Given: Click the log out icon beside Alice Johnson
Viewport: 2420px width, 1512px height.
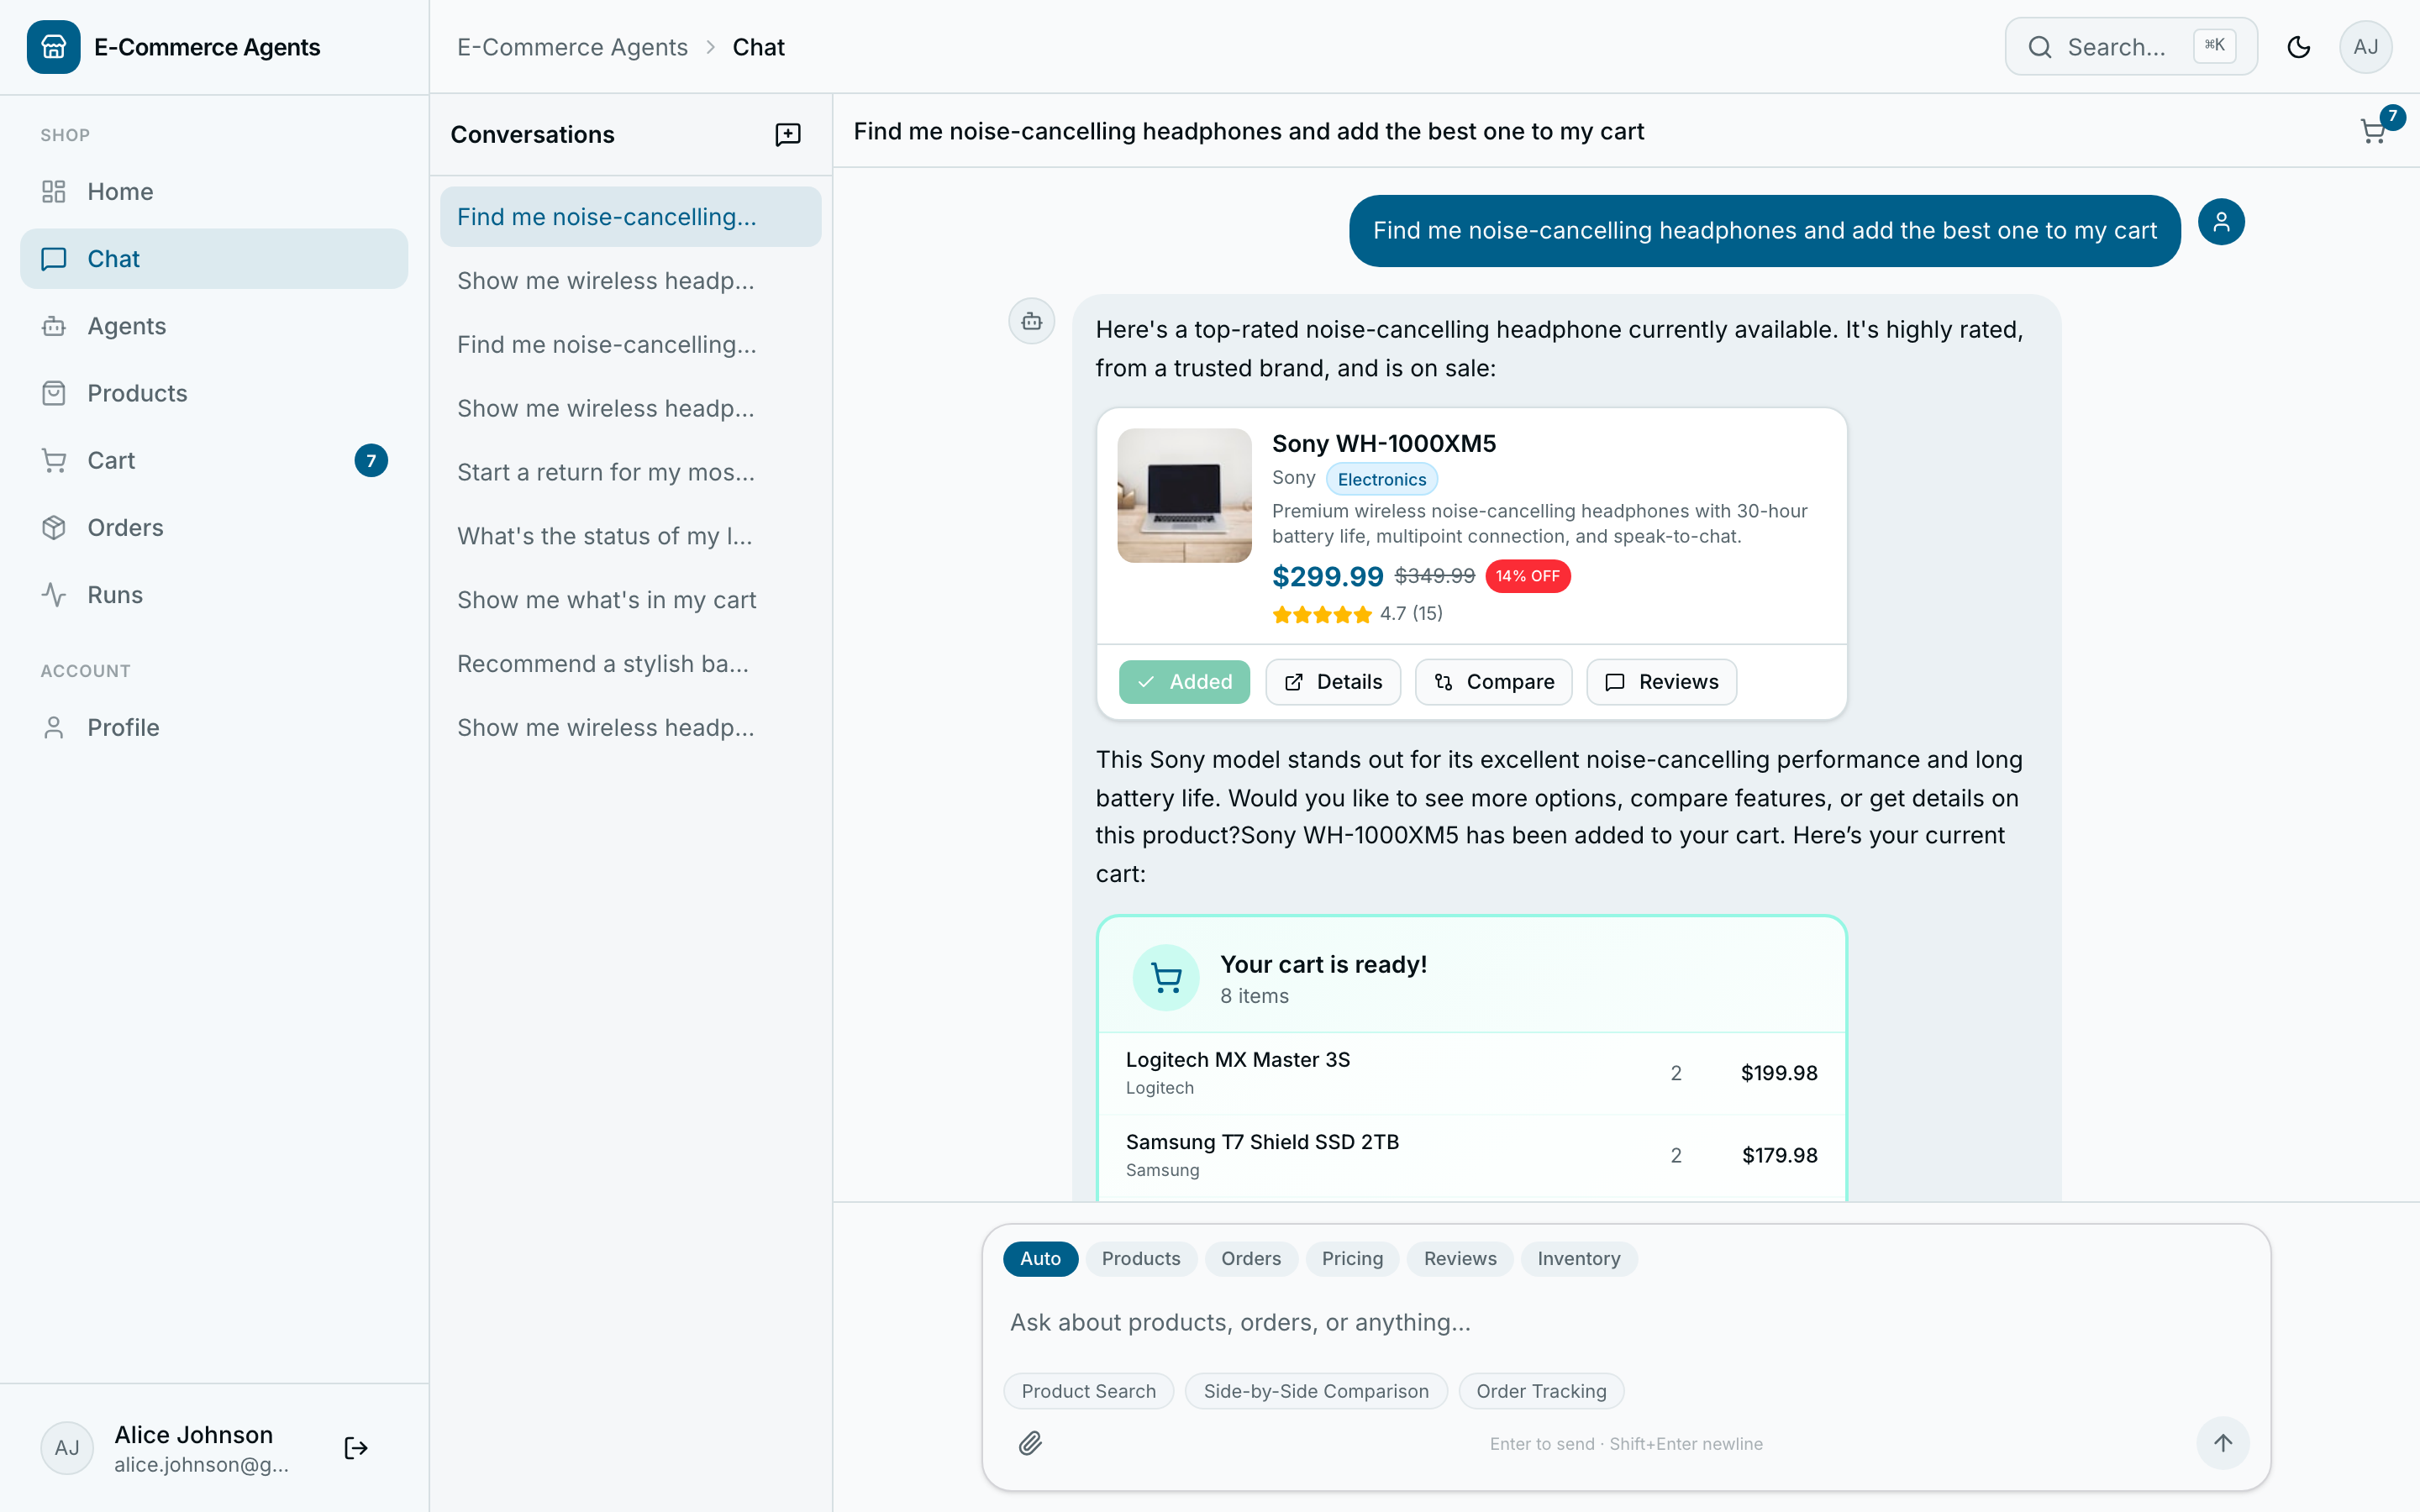Looking at the screenshot, I should click(356, 1448).
